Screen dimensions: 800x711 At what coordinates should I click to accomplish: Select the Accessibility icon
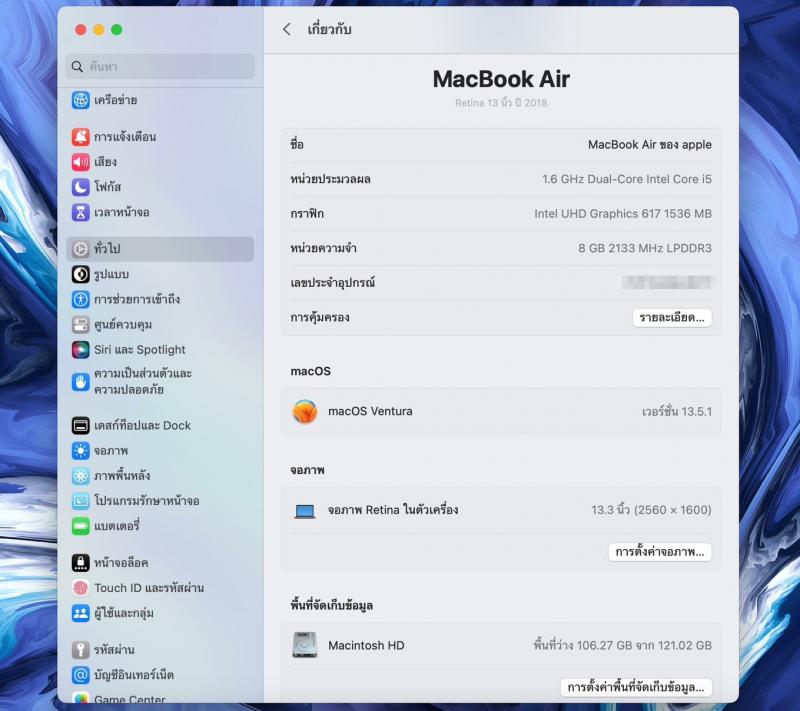pos(81,299)
